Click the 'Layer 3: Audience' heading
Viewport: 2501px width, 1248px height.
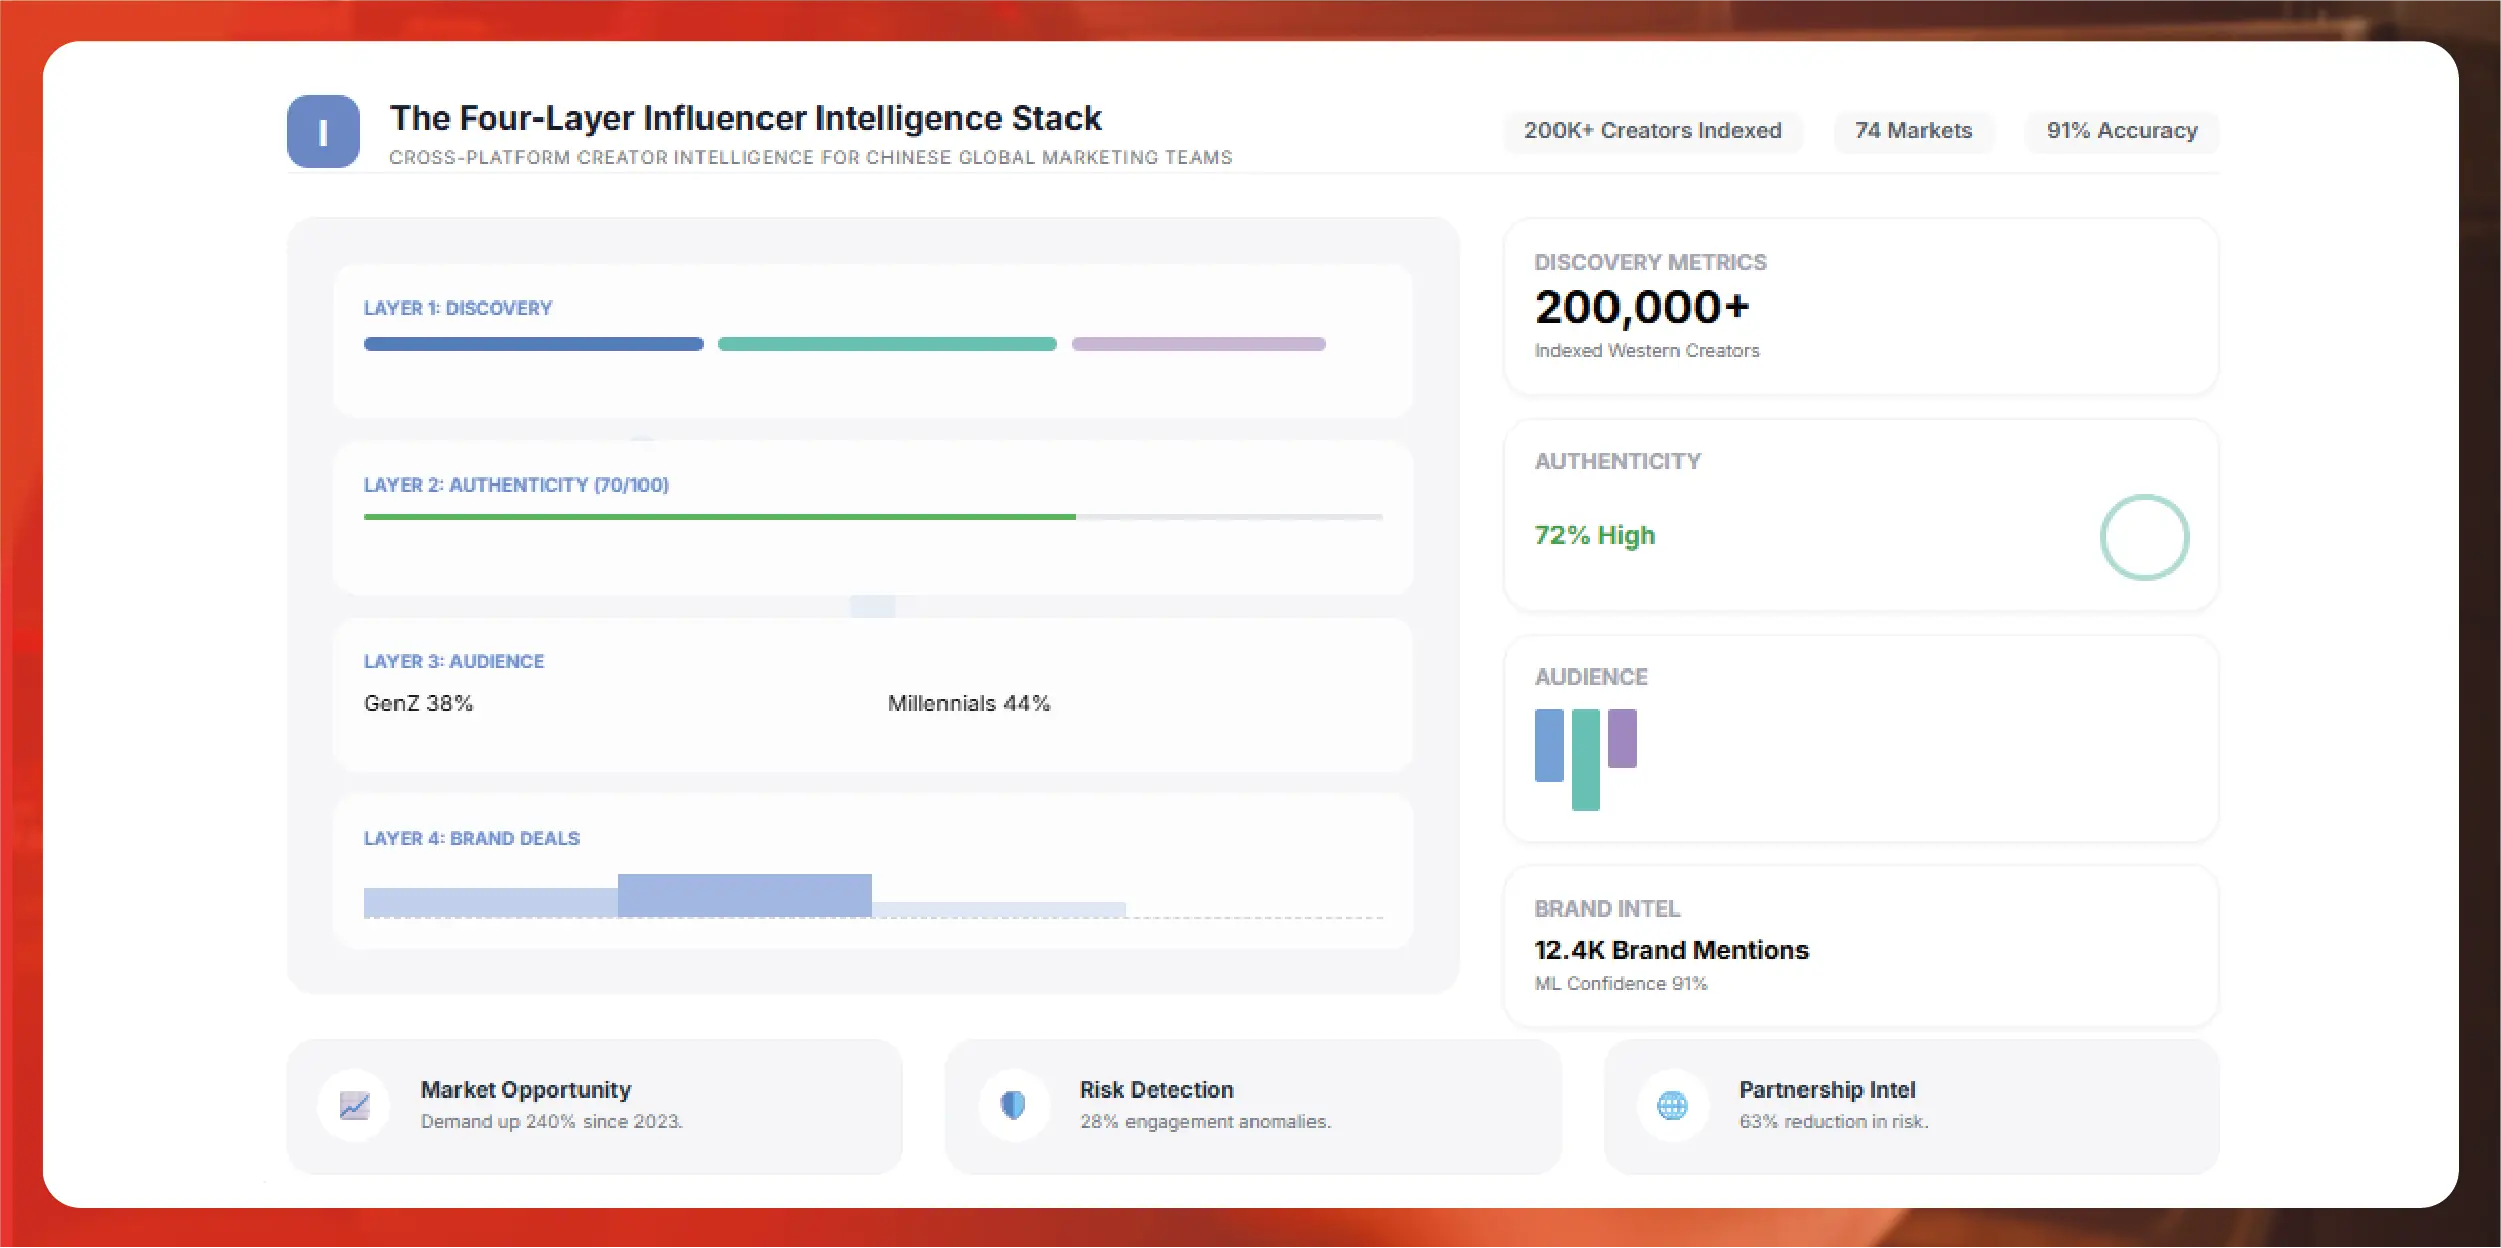(x=454, y=661)
